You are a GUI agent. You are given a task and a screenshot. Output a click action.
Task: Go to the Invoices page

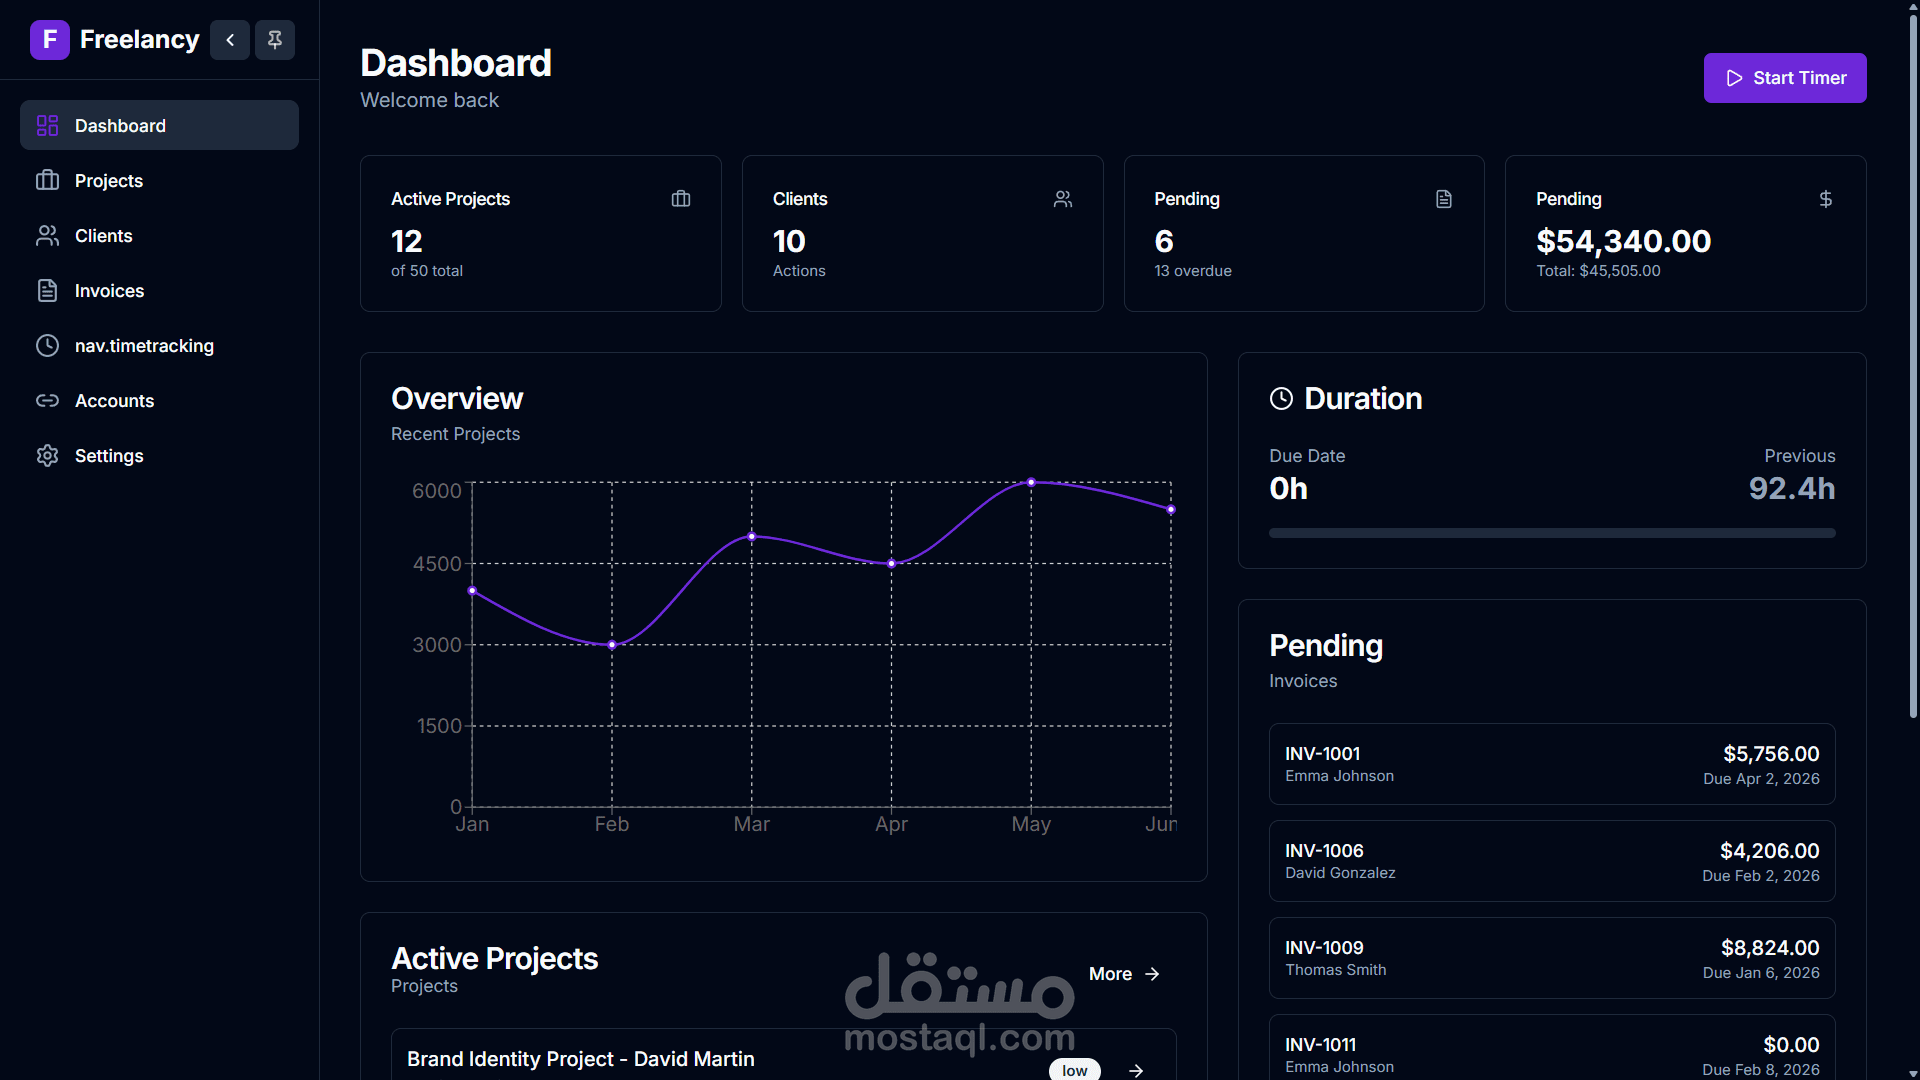pos(109,290)
